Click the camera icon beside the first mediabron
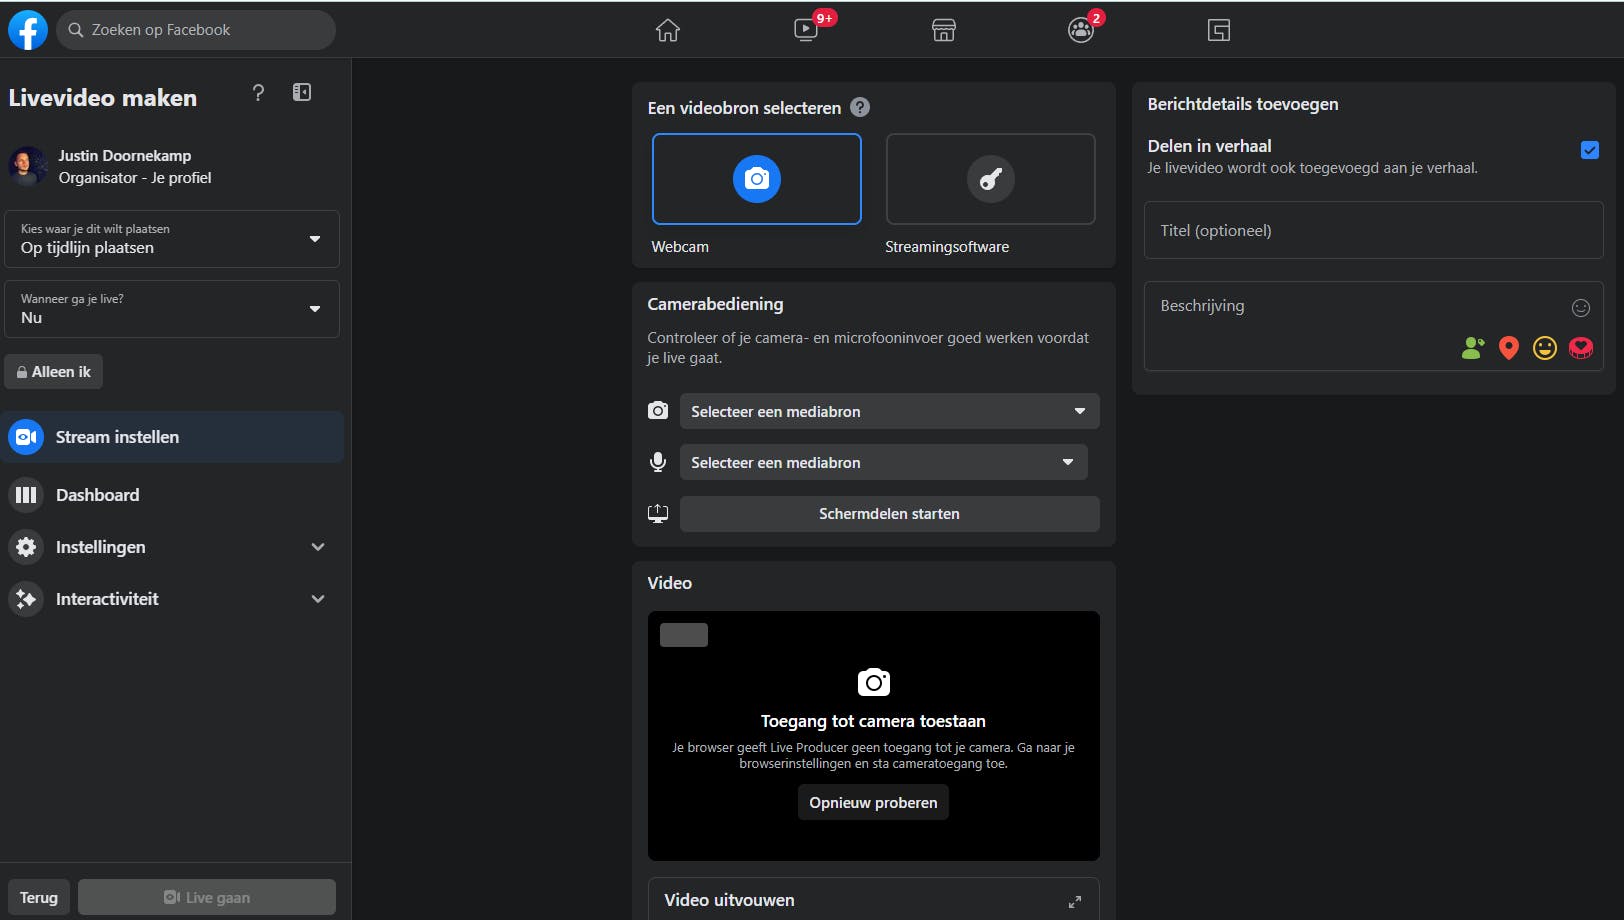This screenshot has height=920, width=1624. (658, 411)
